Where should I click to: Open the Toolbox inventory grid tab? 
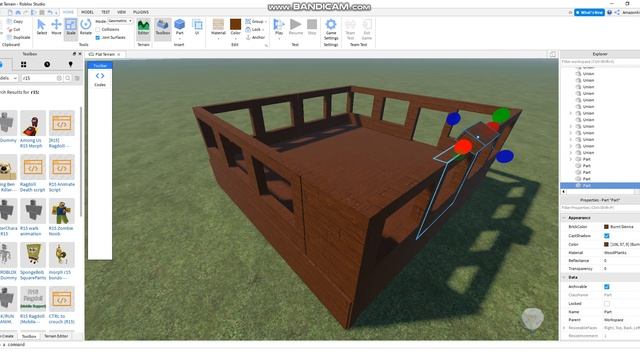point(24,64)
